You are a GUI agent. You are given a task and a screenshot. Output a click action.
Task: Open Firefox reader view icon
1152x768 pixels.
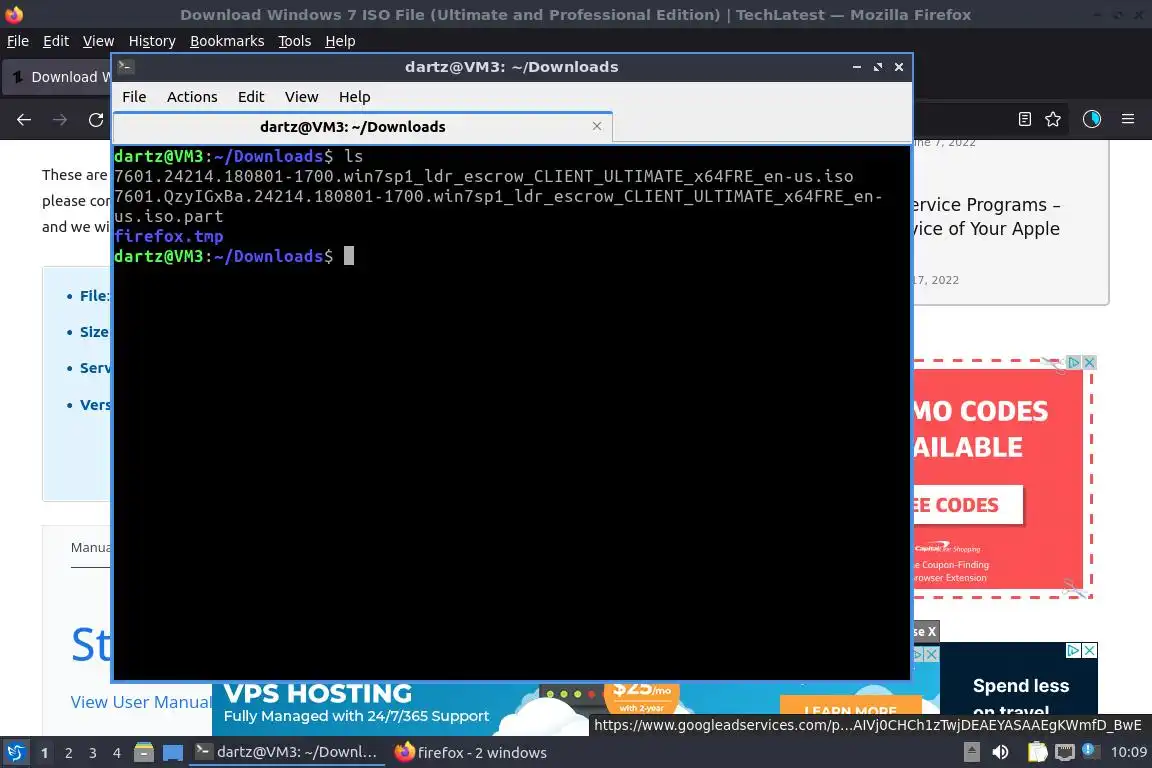[x=1025, y=119]
